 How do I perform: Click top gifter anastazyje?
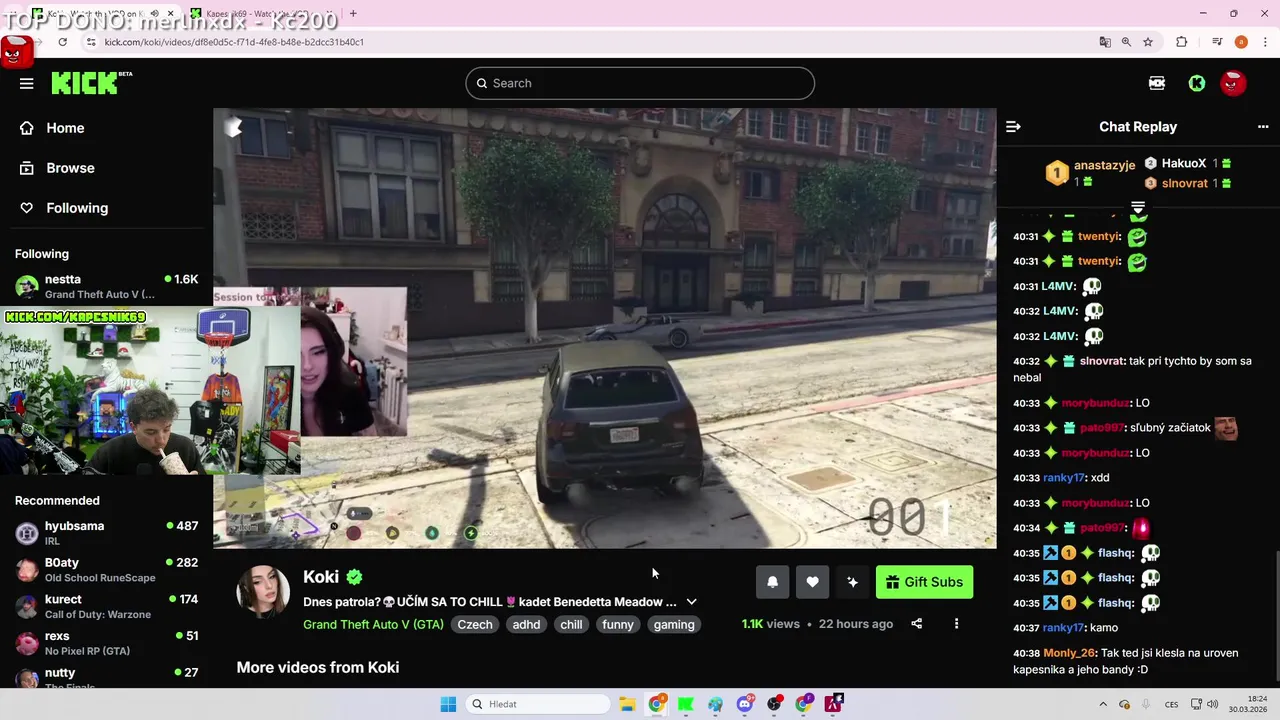click(1104, 165)
